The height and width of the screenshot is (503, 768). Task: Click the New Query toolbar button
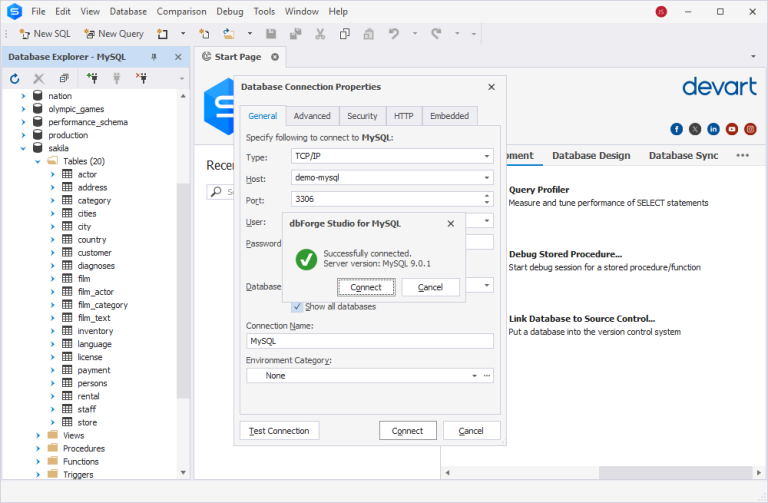coord(113,33)
